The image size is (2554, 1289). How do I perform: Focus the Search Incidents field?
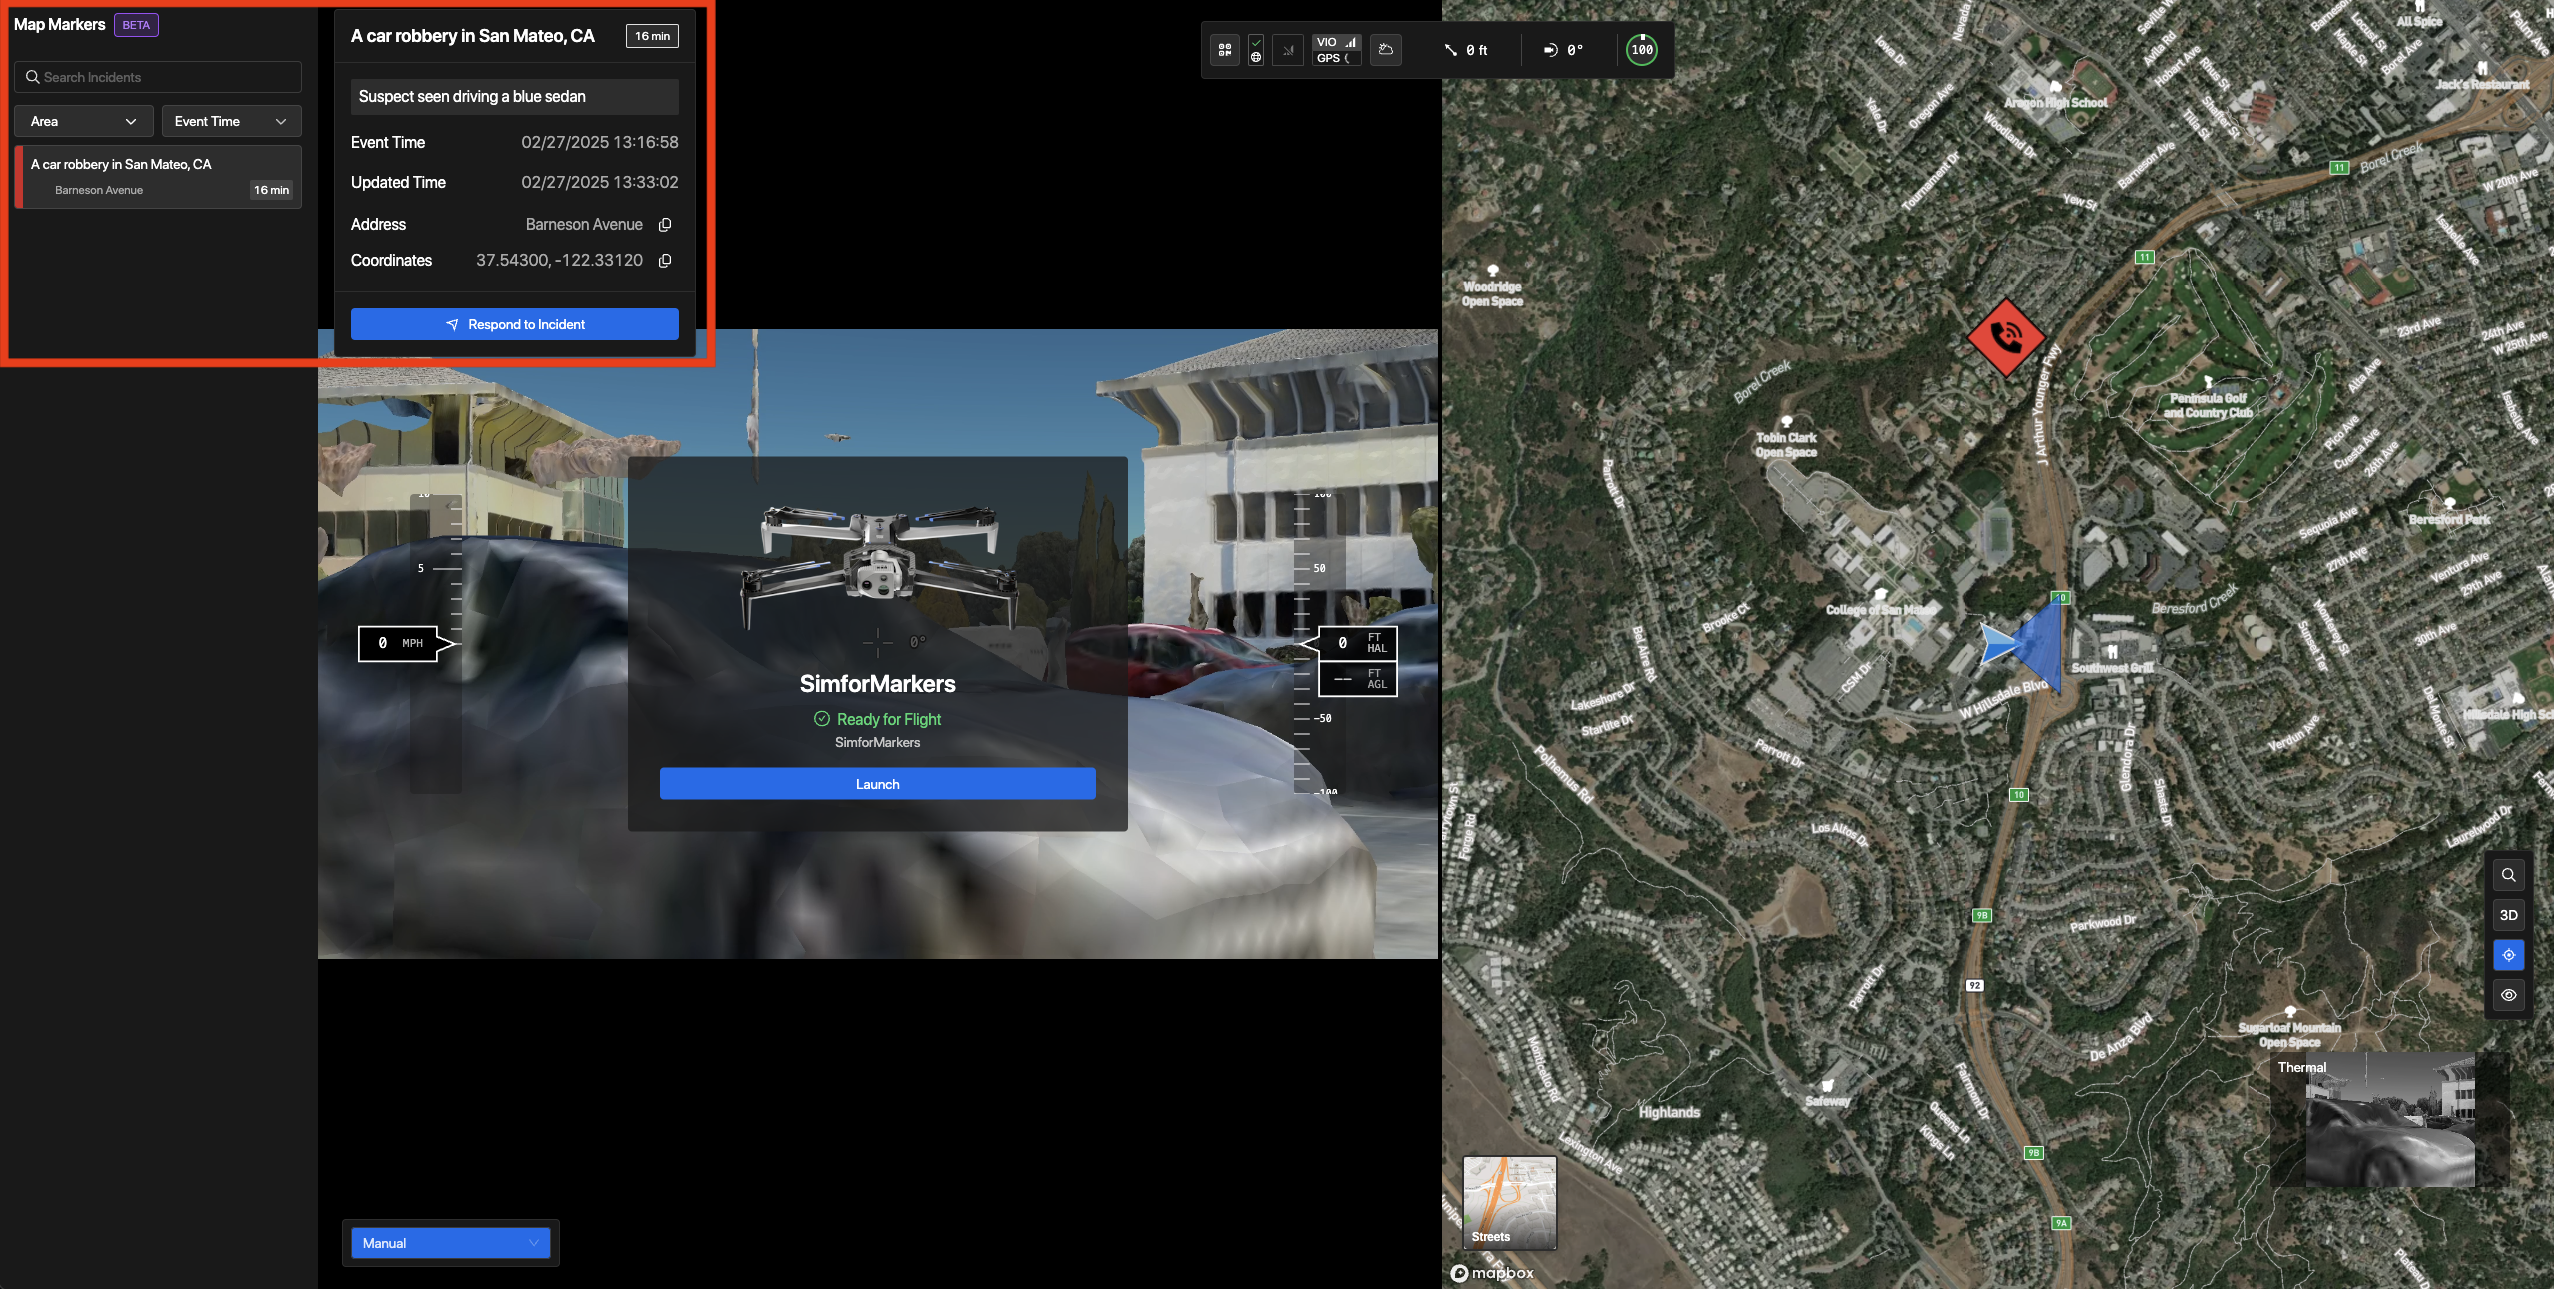tap(158, 77)
